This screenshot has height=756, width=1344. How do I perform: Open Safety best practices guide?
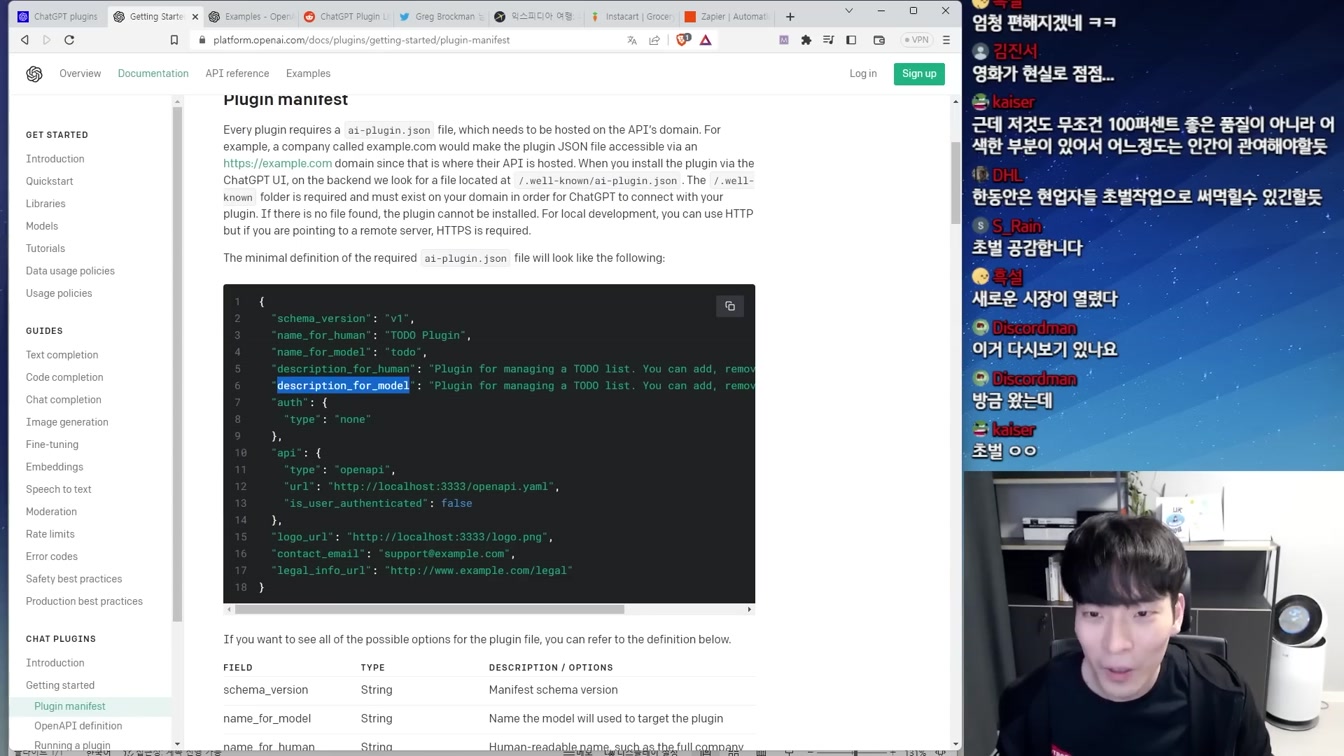click(74, 579)
